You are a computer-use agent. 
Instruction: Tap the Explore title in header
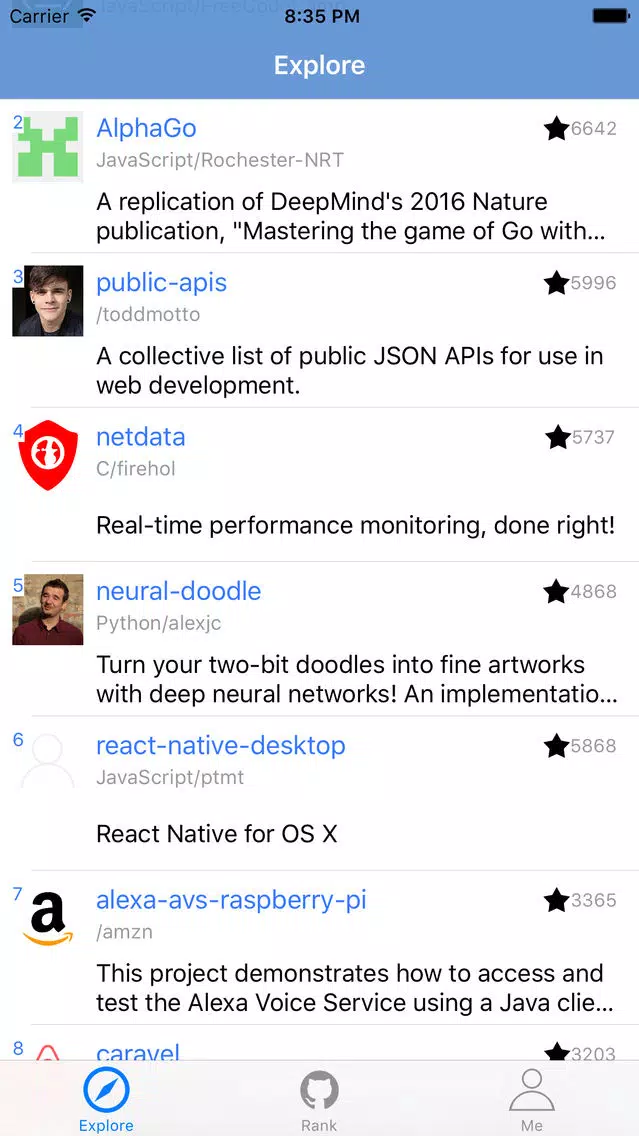[x=320, y=65]
